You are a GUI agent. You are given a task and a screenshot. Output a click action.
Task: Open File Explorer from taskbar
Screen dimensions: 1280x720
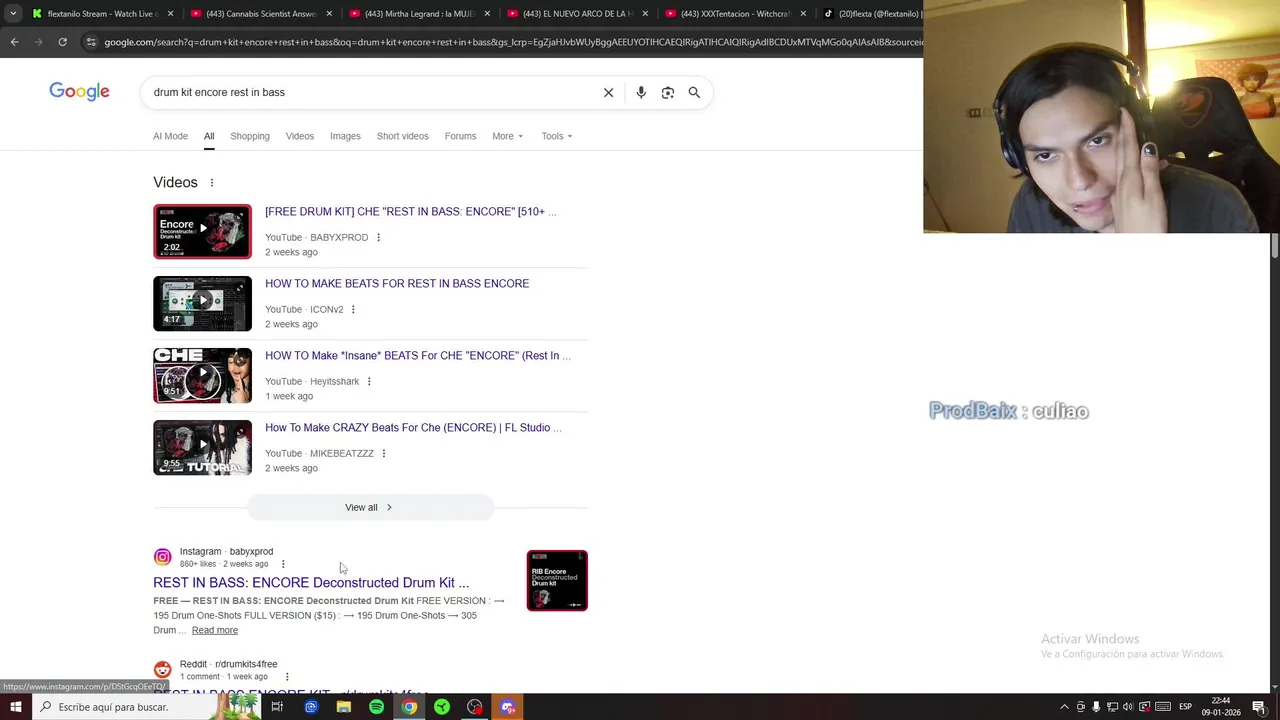point(343,707)
